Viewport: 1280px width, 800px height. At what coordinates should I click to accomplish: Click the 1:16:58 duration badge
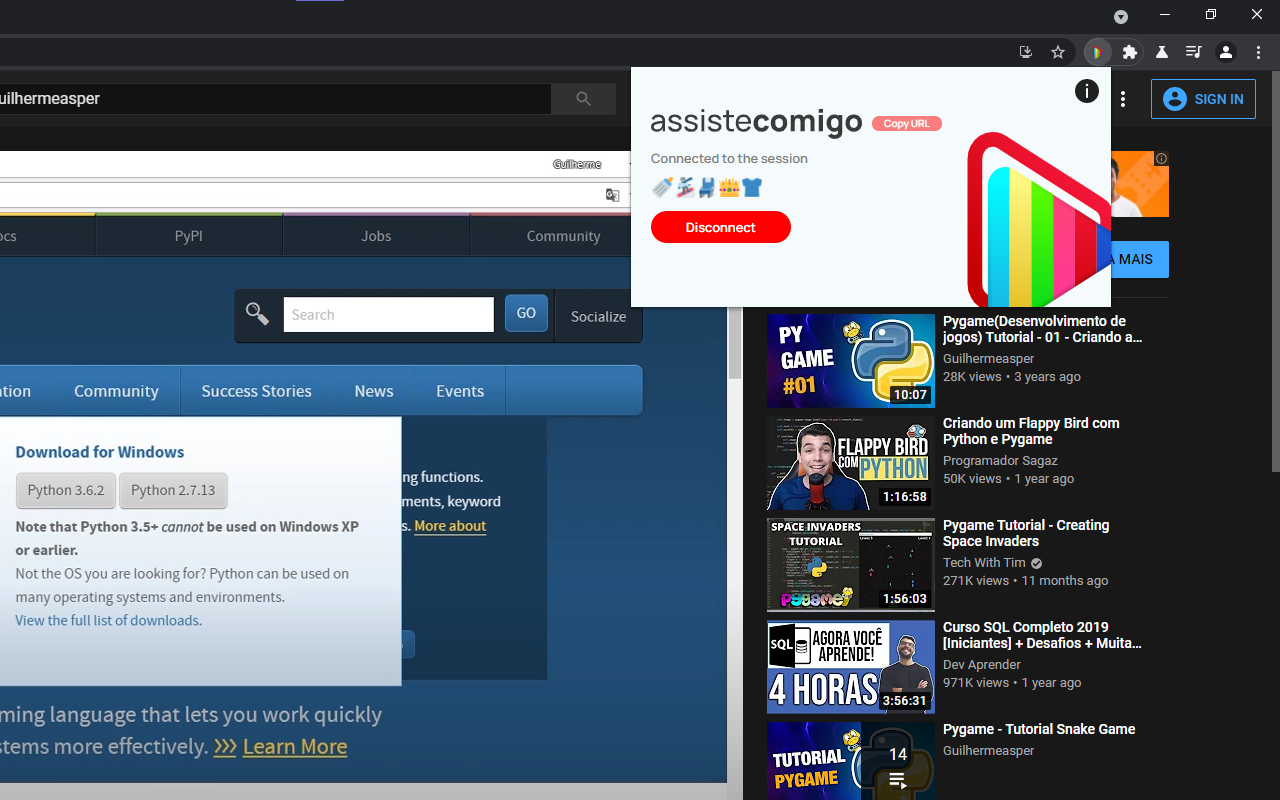pos(904,497)
